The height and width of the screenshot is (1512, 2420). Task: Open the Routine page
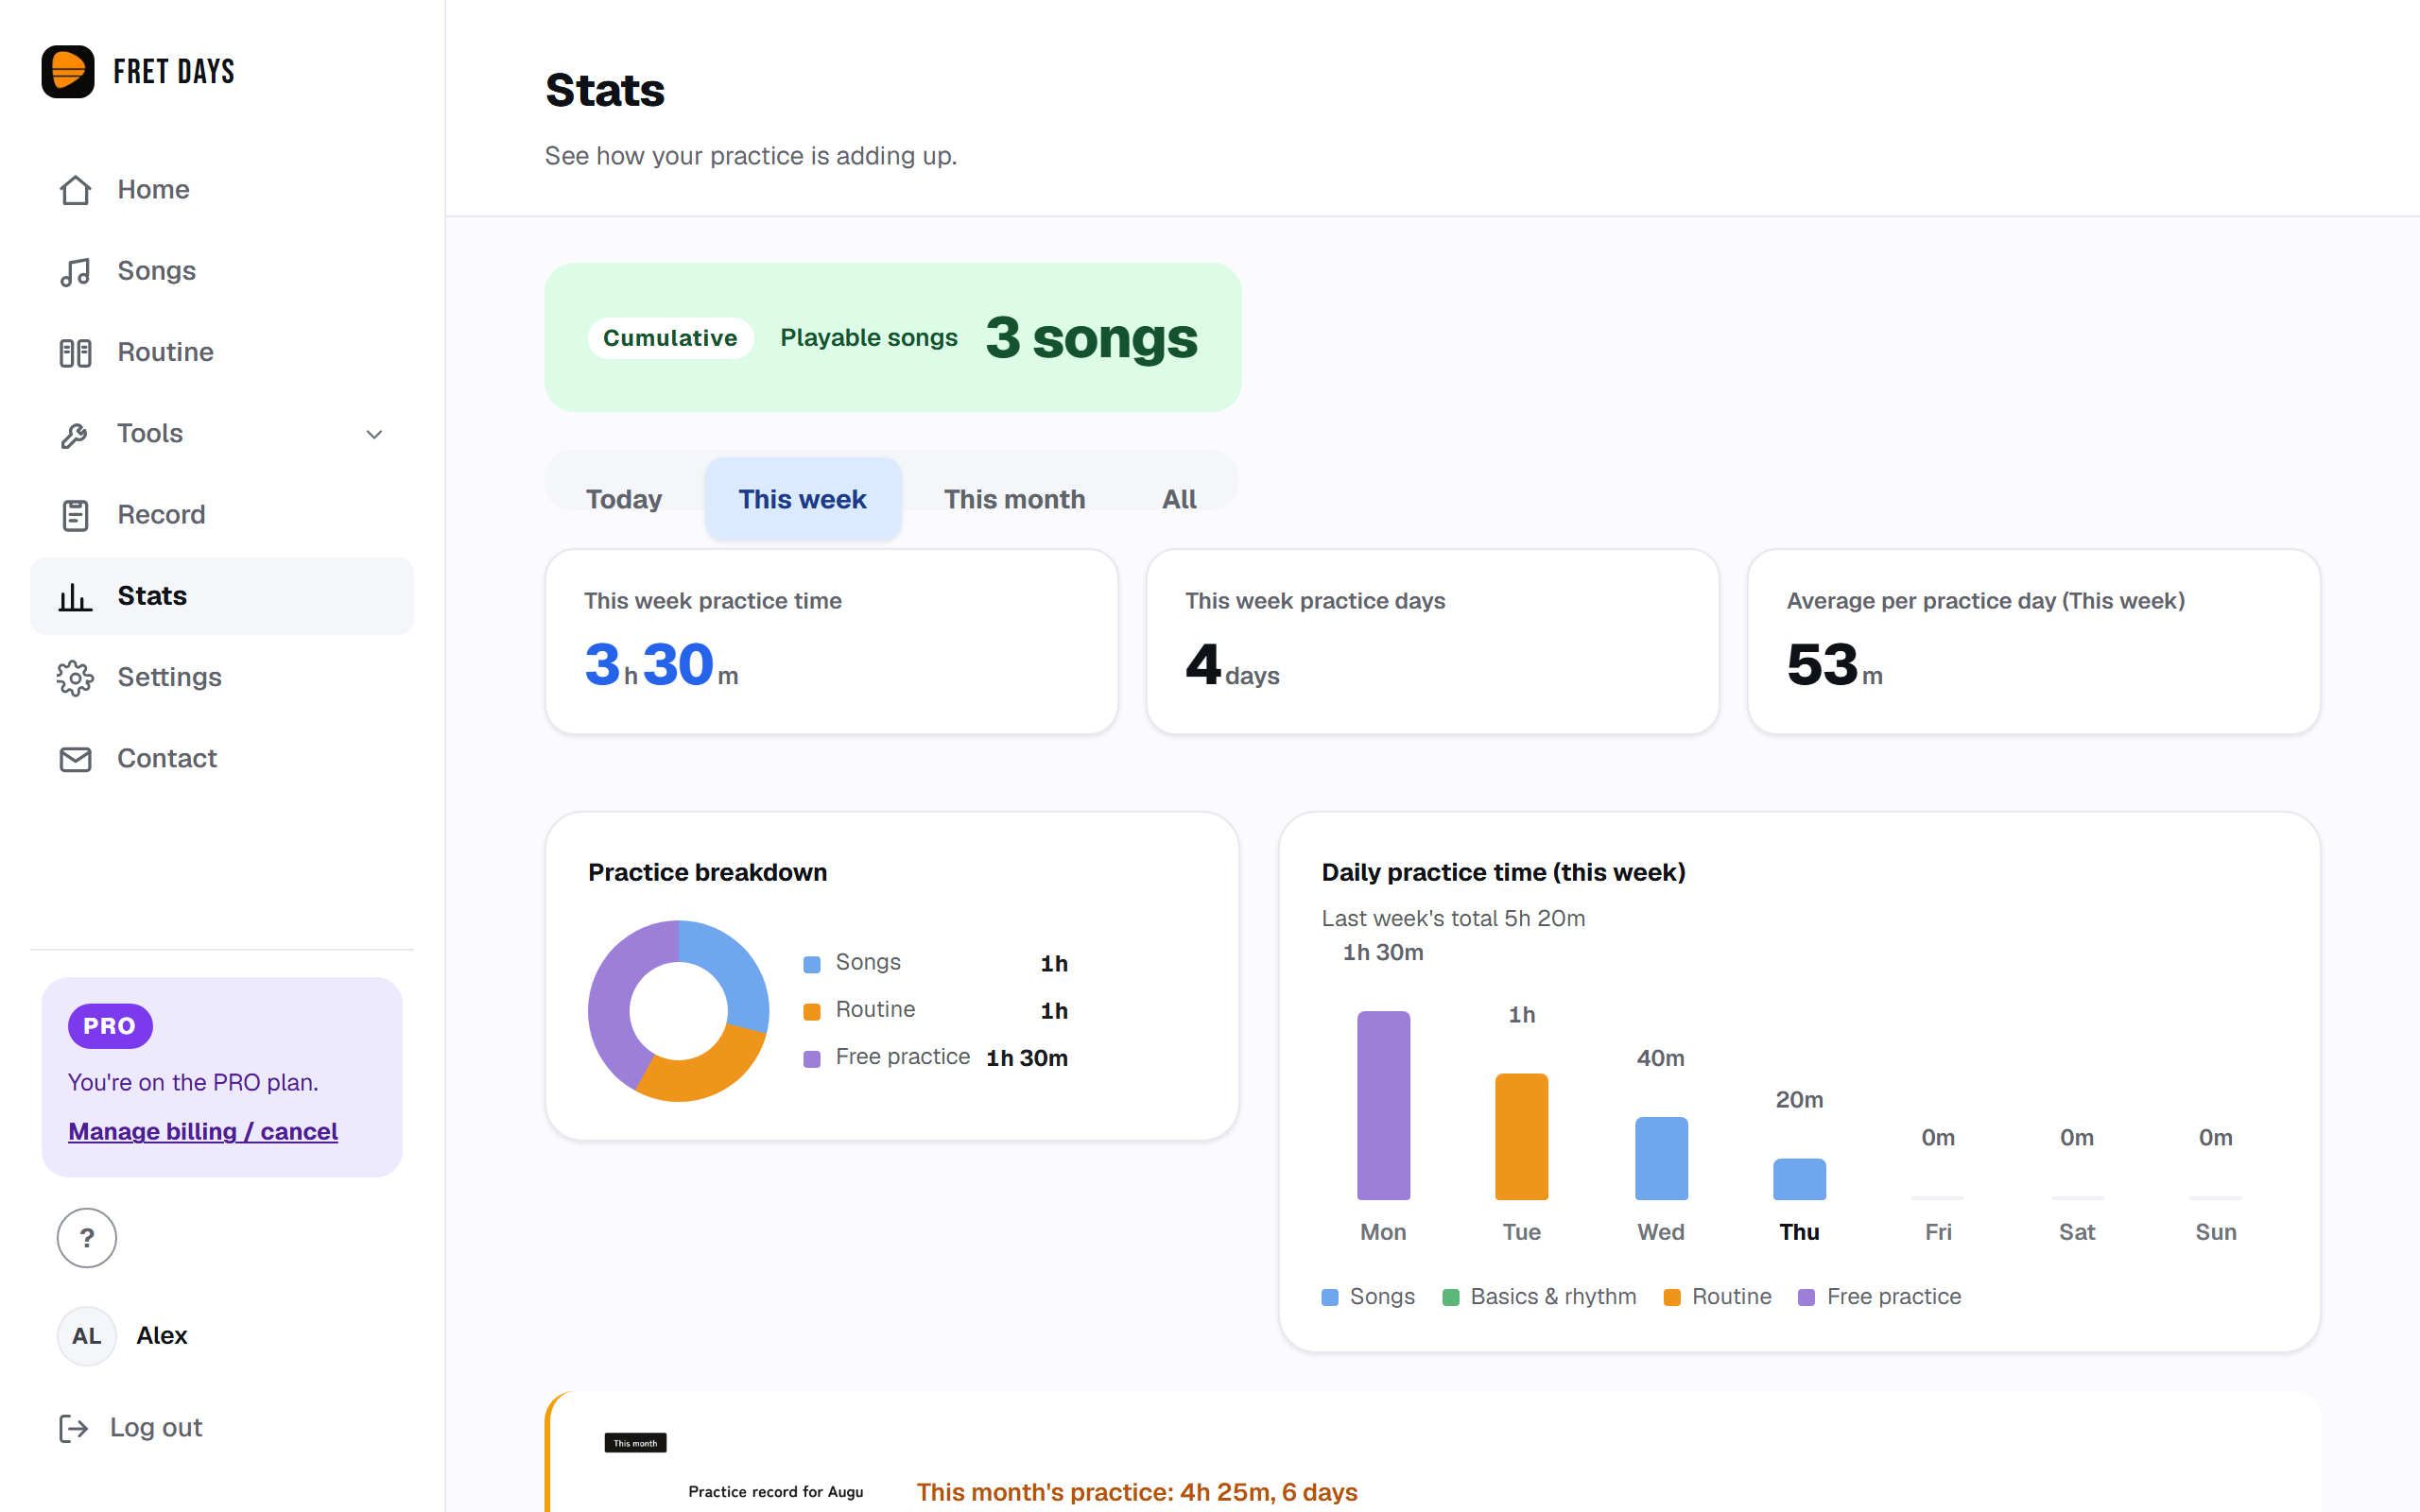click(222, 352)
